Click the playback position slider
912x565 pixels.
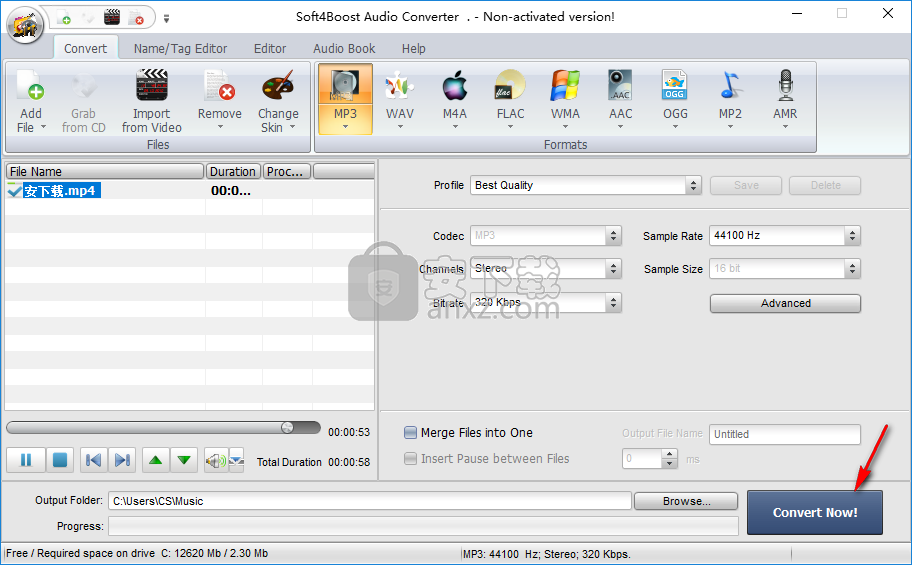(163, 428)
